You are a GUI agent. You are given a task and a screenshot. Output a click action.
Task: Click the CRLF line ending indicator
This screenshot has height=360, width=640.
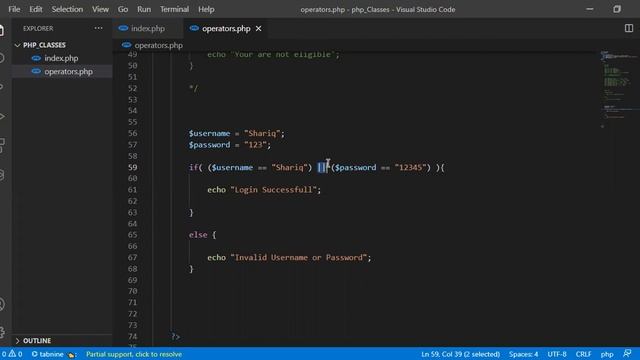[583, 354]
